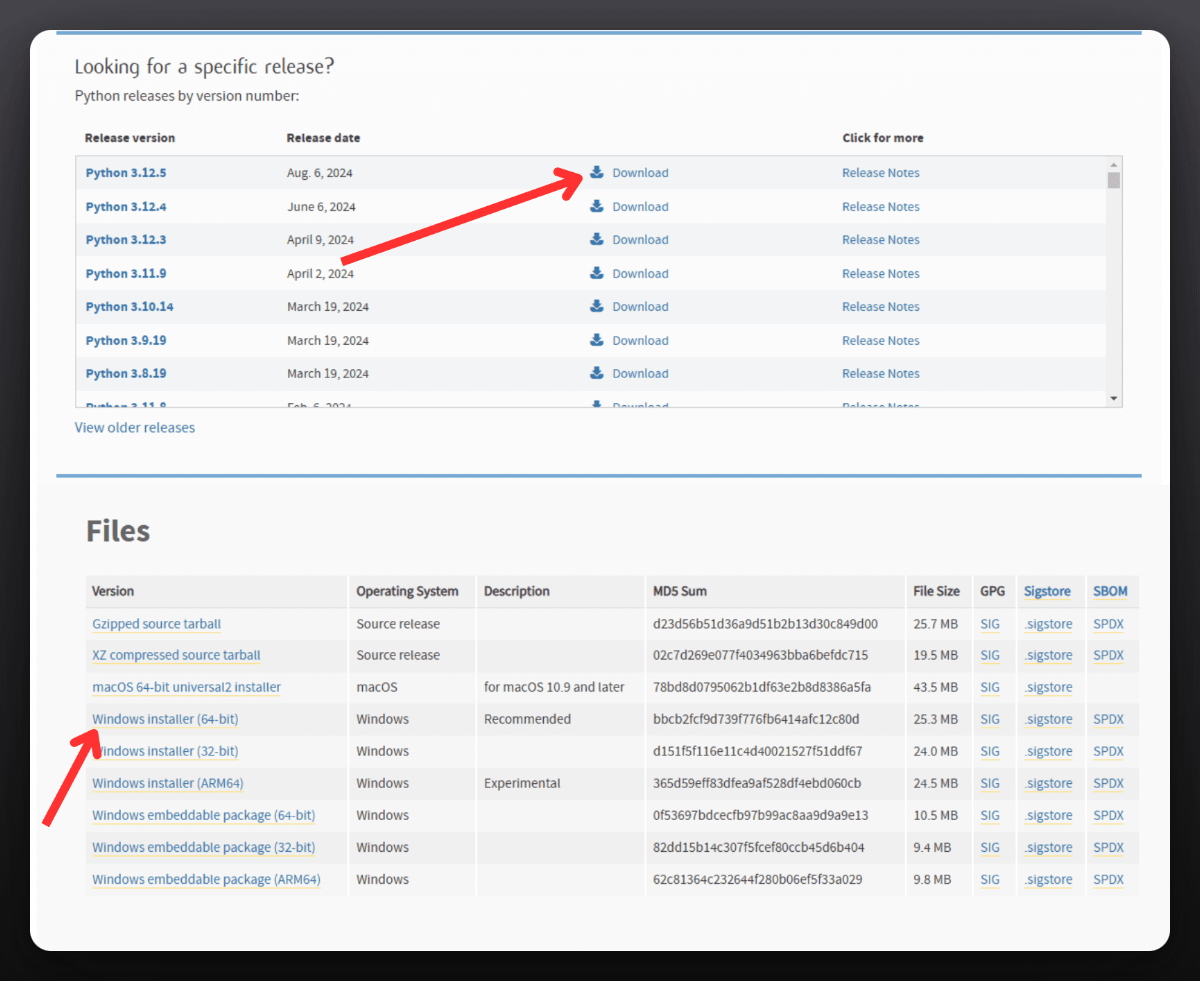Open SPDX link for embeddable package (64-bit)
This screenshot has width=1200, height=981.
coord(1108,816)
